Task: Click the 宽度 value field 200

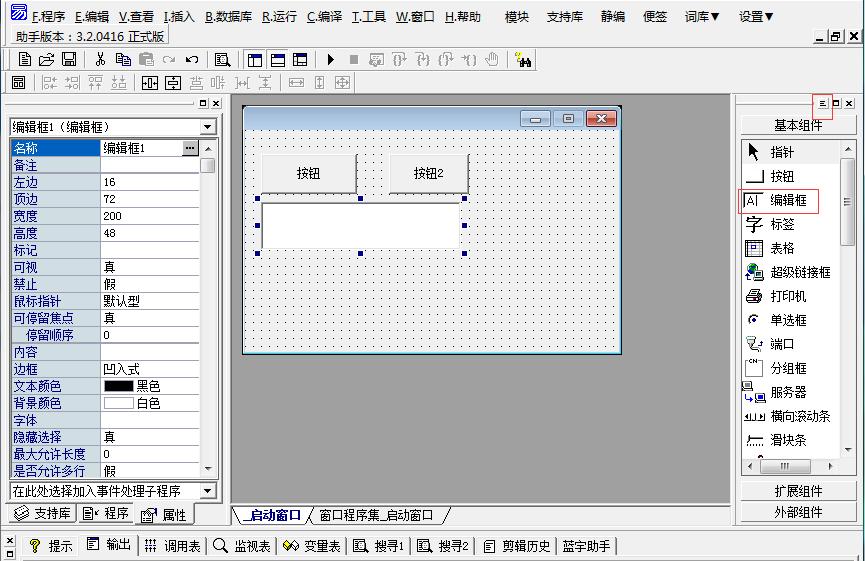Action: 149,216
